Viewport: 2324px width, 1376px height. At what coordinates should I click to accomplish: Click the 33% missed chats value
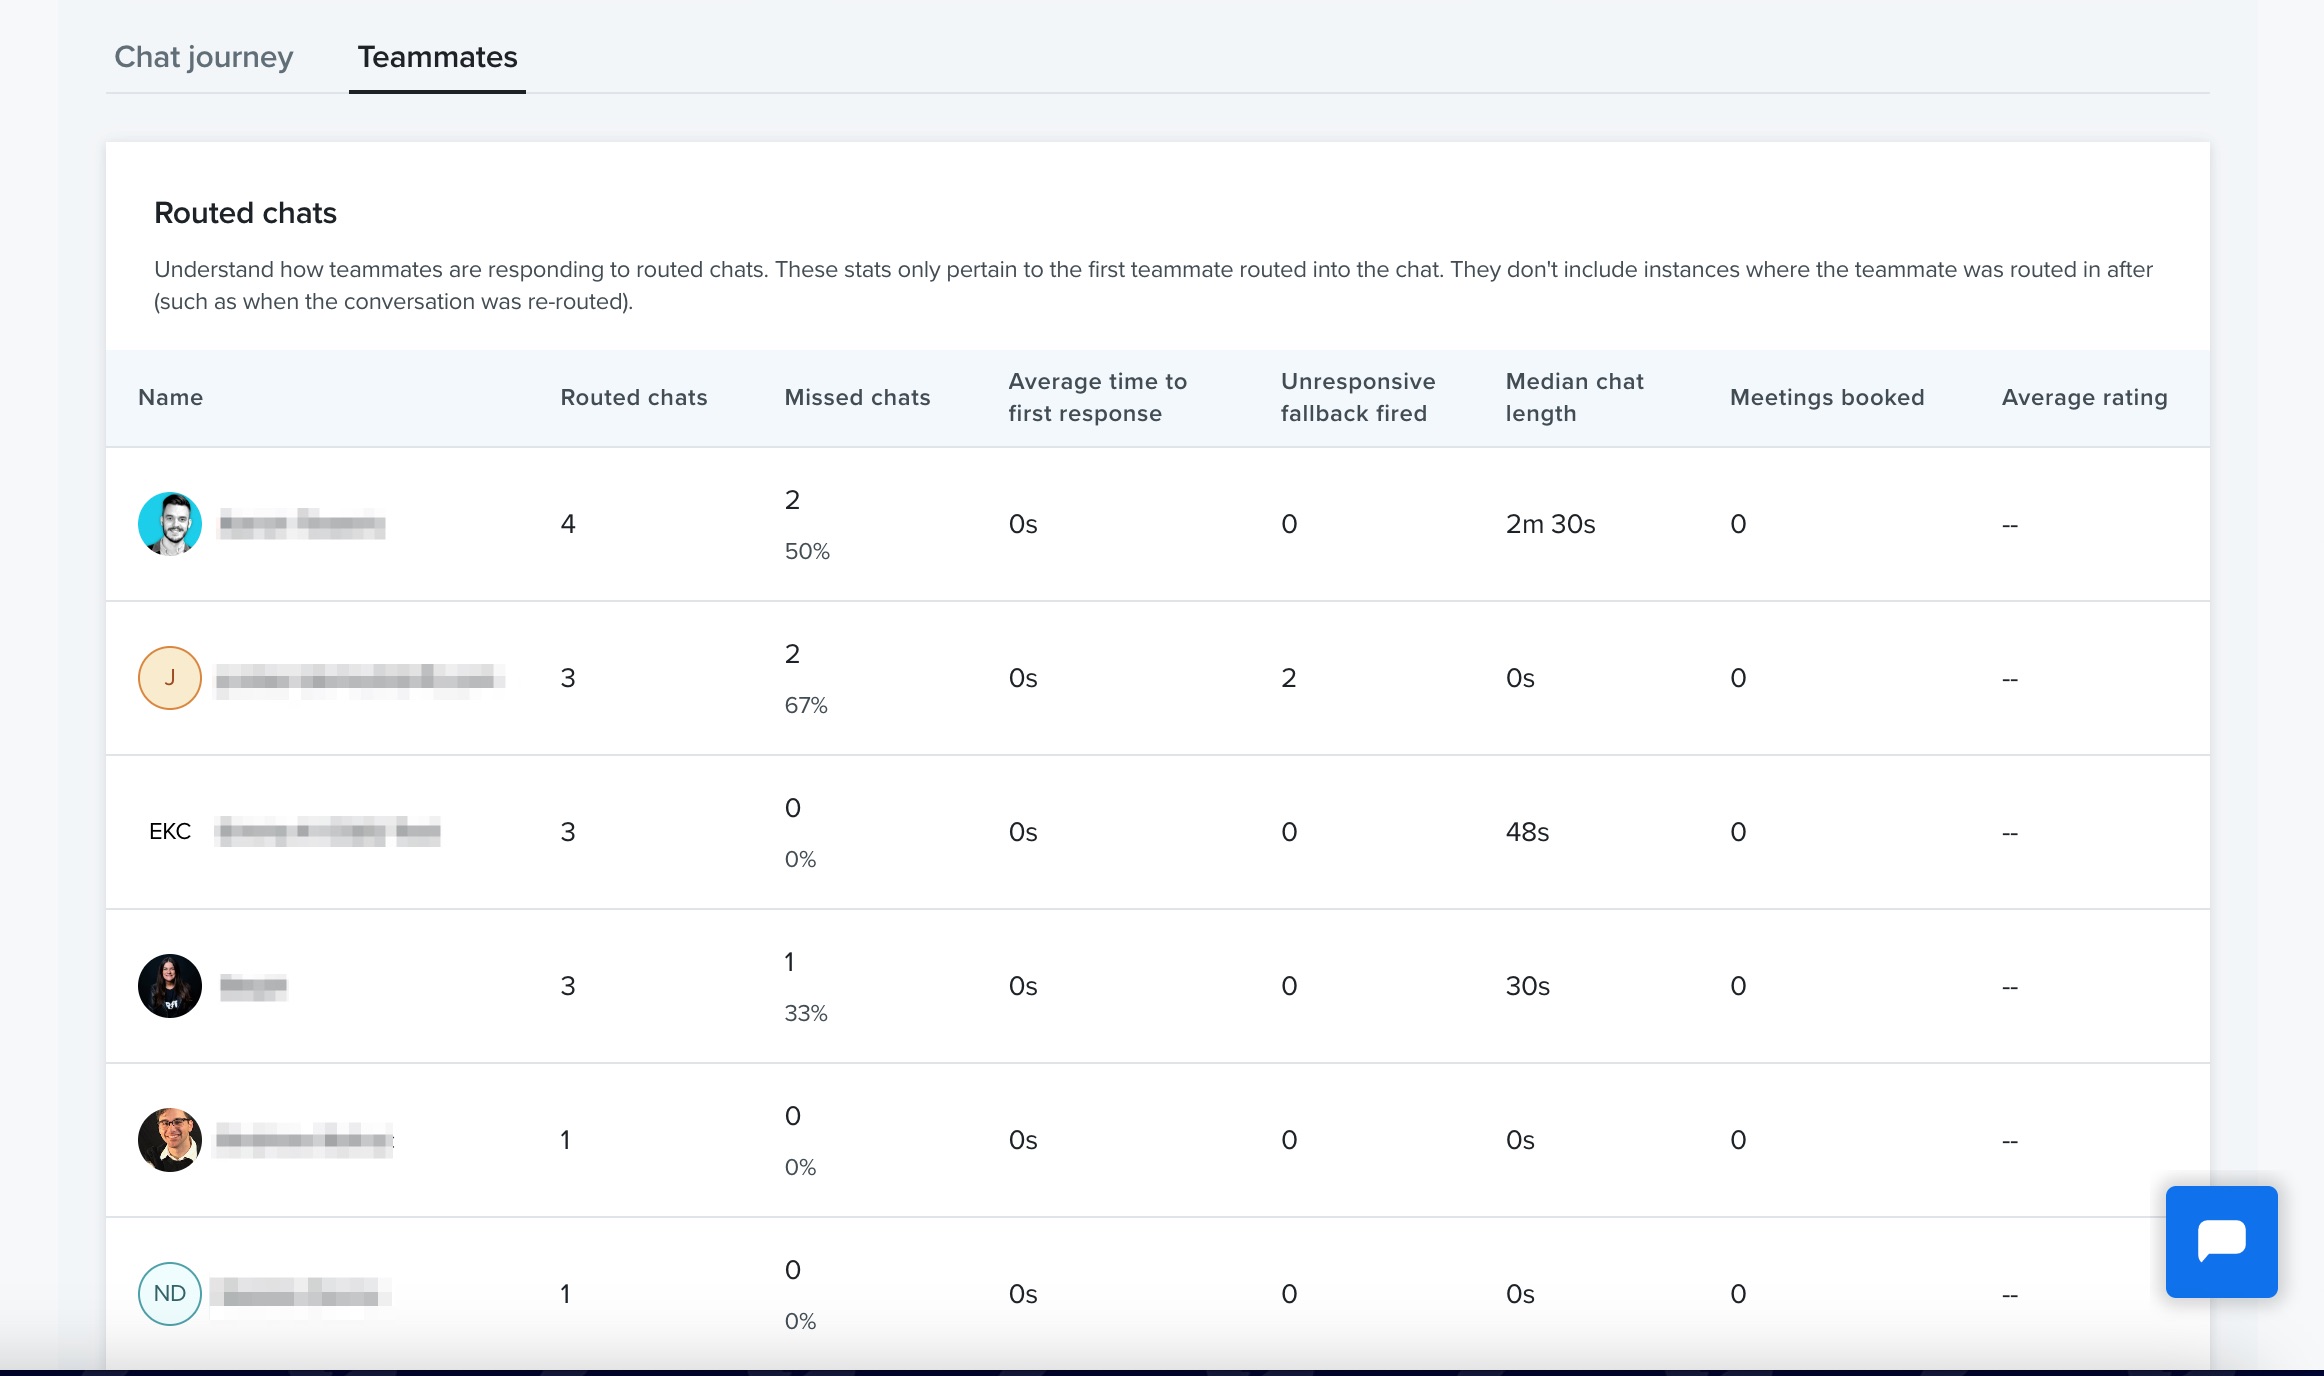[x=806, y=1013]
